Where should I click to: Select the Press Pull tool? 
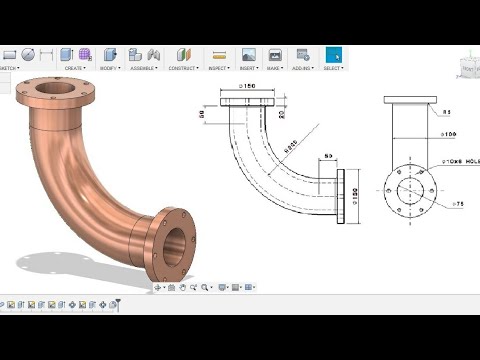(x=110, y=55)
